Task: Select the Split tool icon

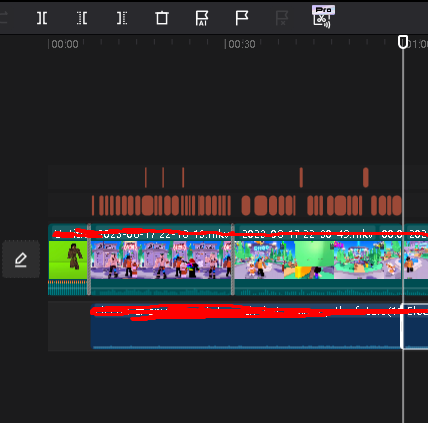Action: click(x=42, y=18)
